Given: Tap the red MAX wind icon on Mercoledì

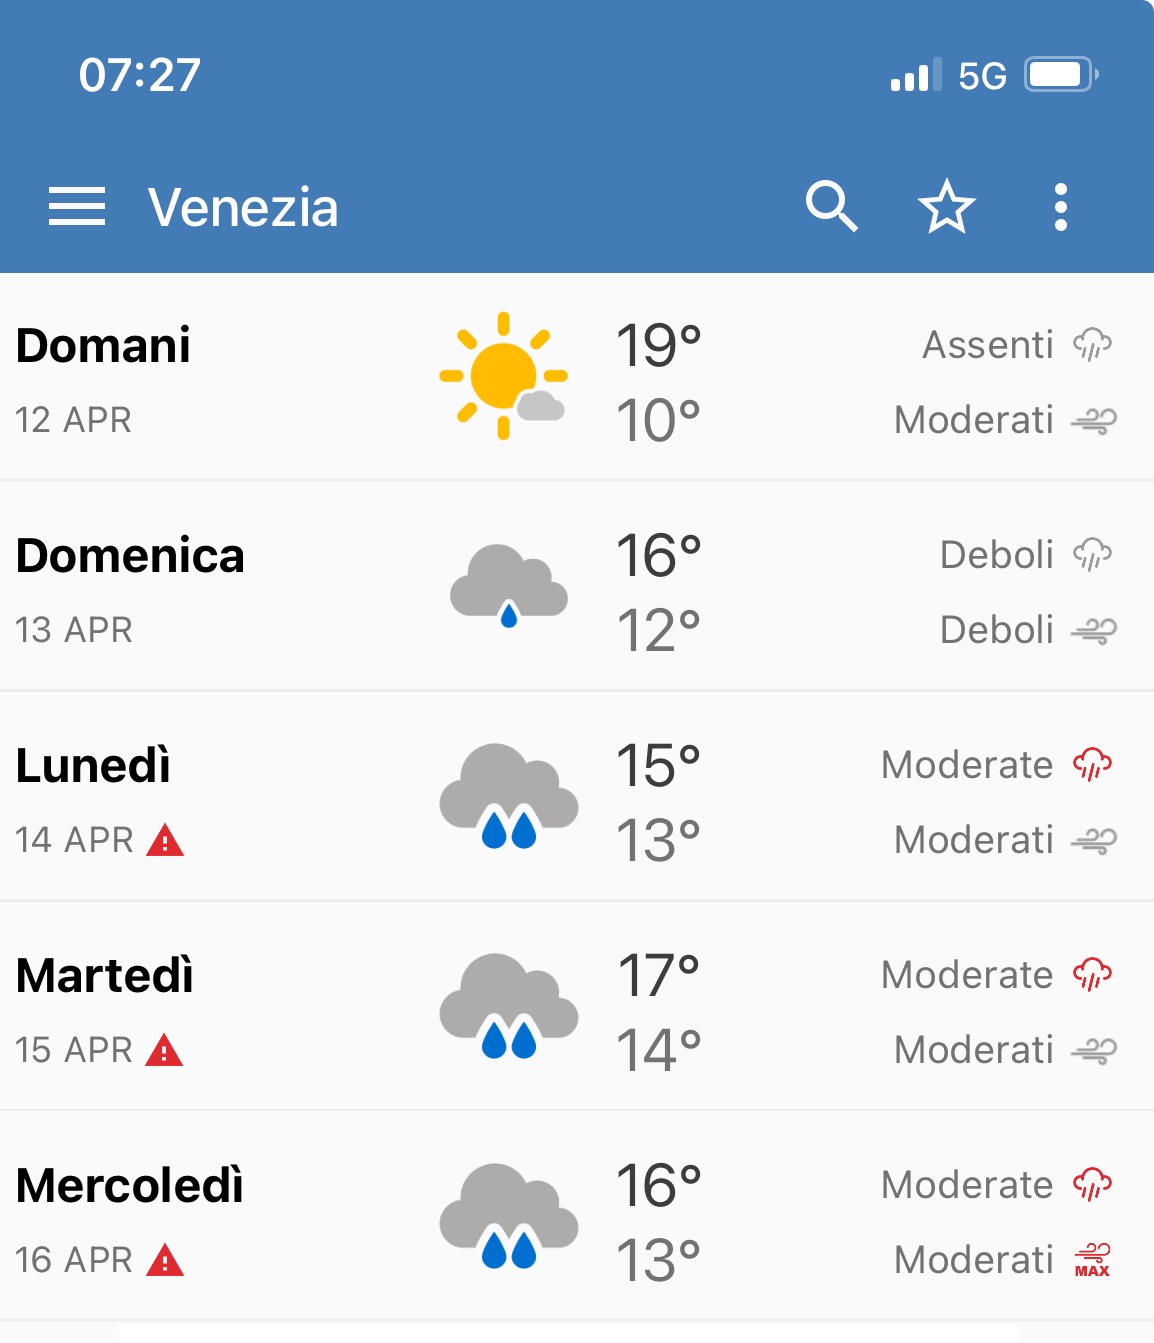Looking at the screenshot, I should [x=1092, y=1260].
